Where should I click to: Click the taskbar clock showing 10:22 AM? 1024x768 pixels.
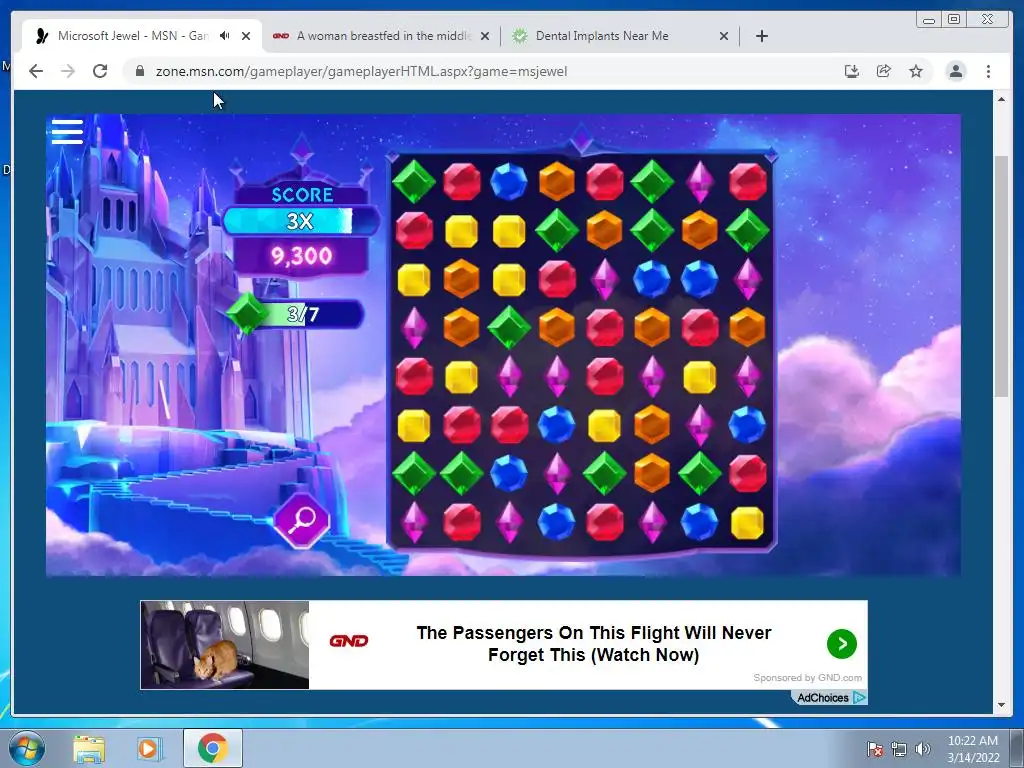click(x=973, y=749)
